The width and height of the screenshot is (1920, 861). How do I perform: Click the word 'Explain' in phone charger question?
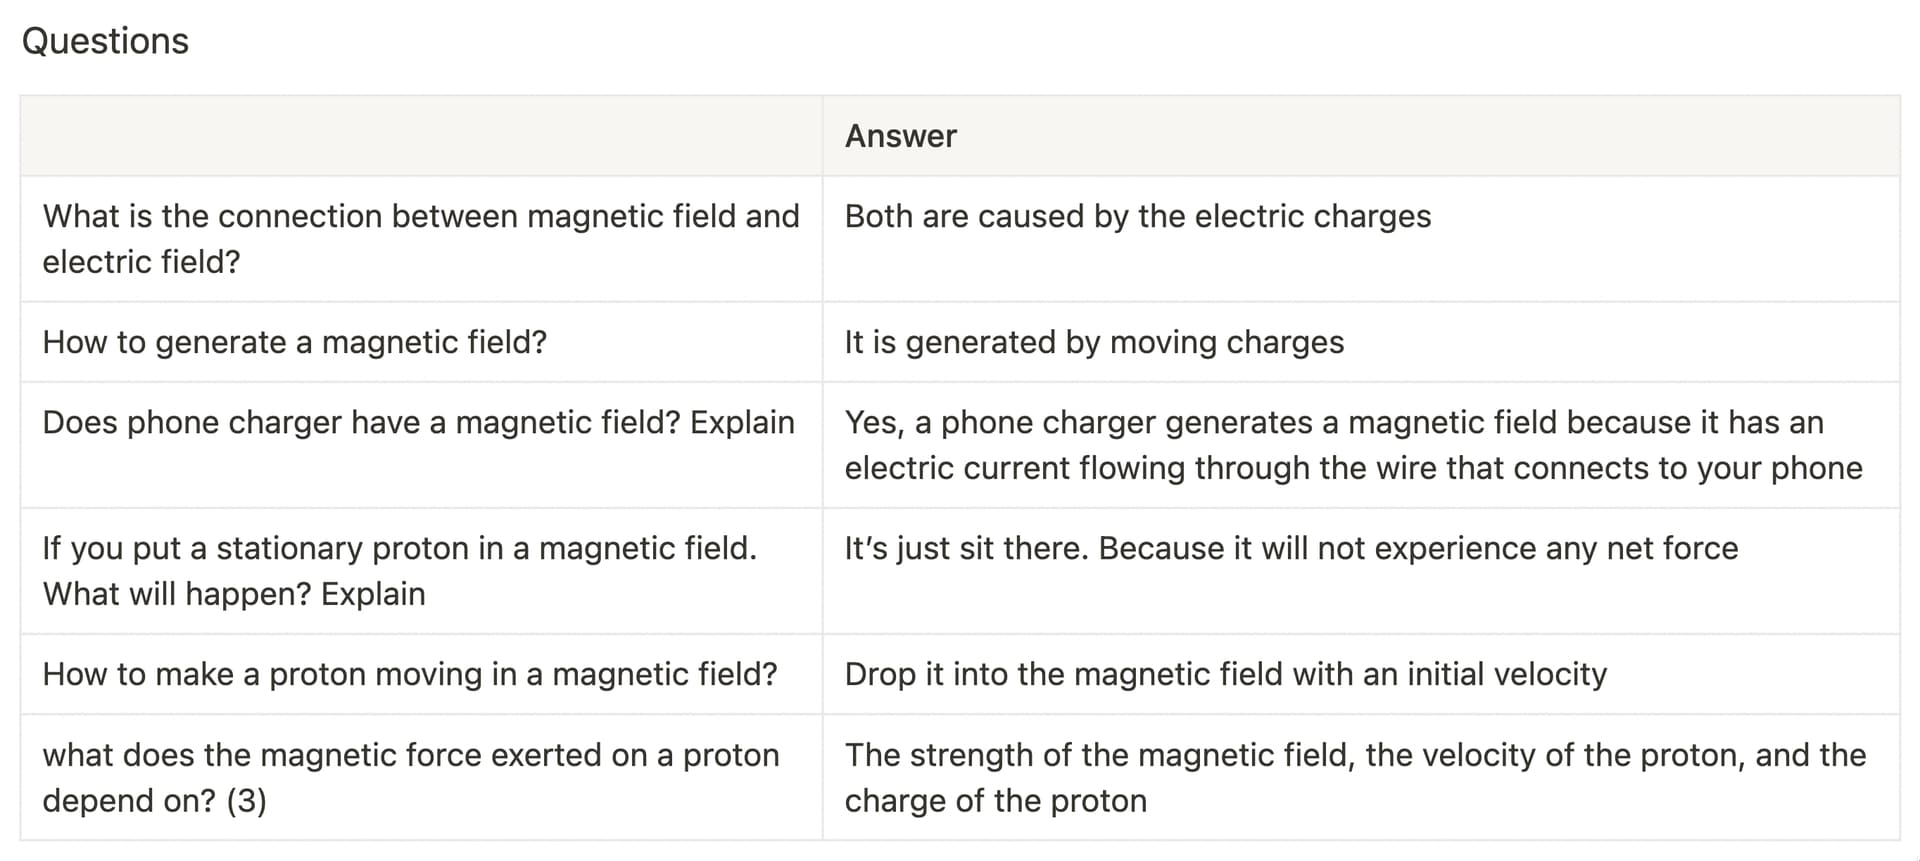(742, 423)
